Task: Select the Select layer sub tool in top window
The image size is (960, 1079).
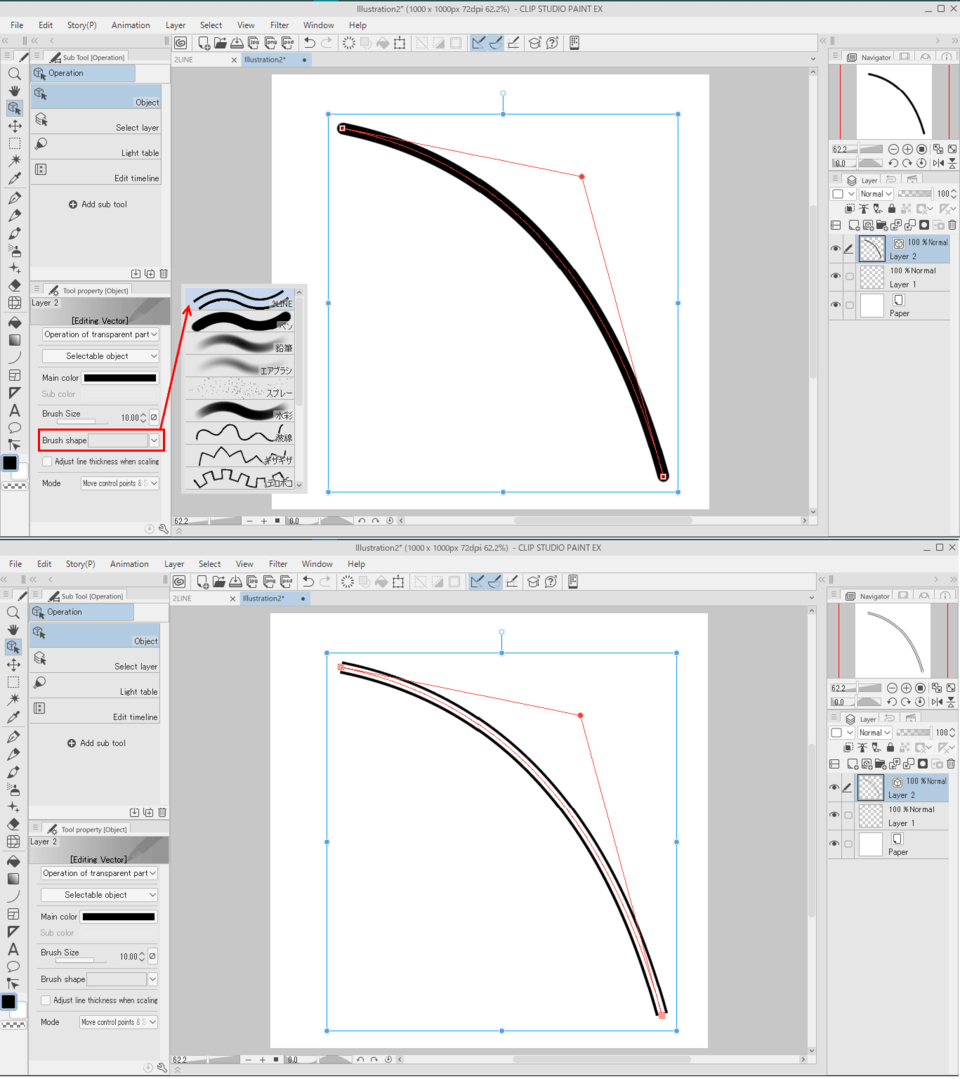Action: [96, 121]
